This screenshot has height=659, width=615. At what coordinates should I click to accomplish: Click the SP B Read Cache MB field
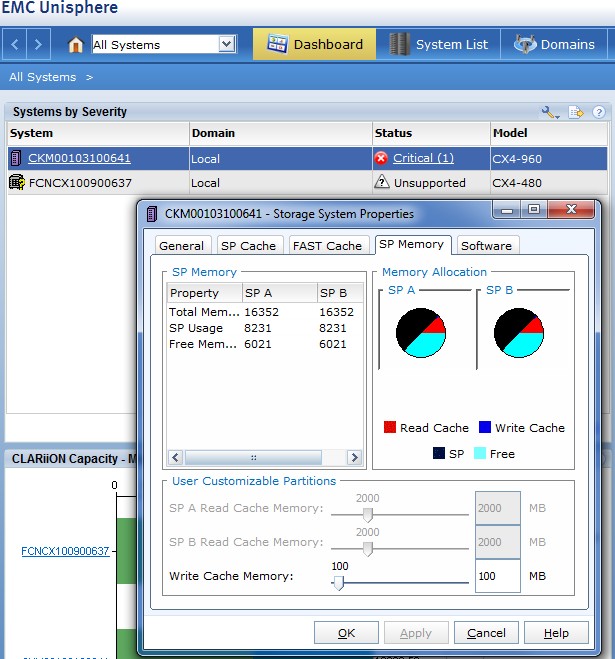pos(498,542)
